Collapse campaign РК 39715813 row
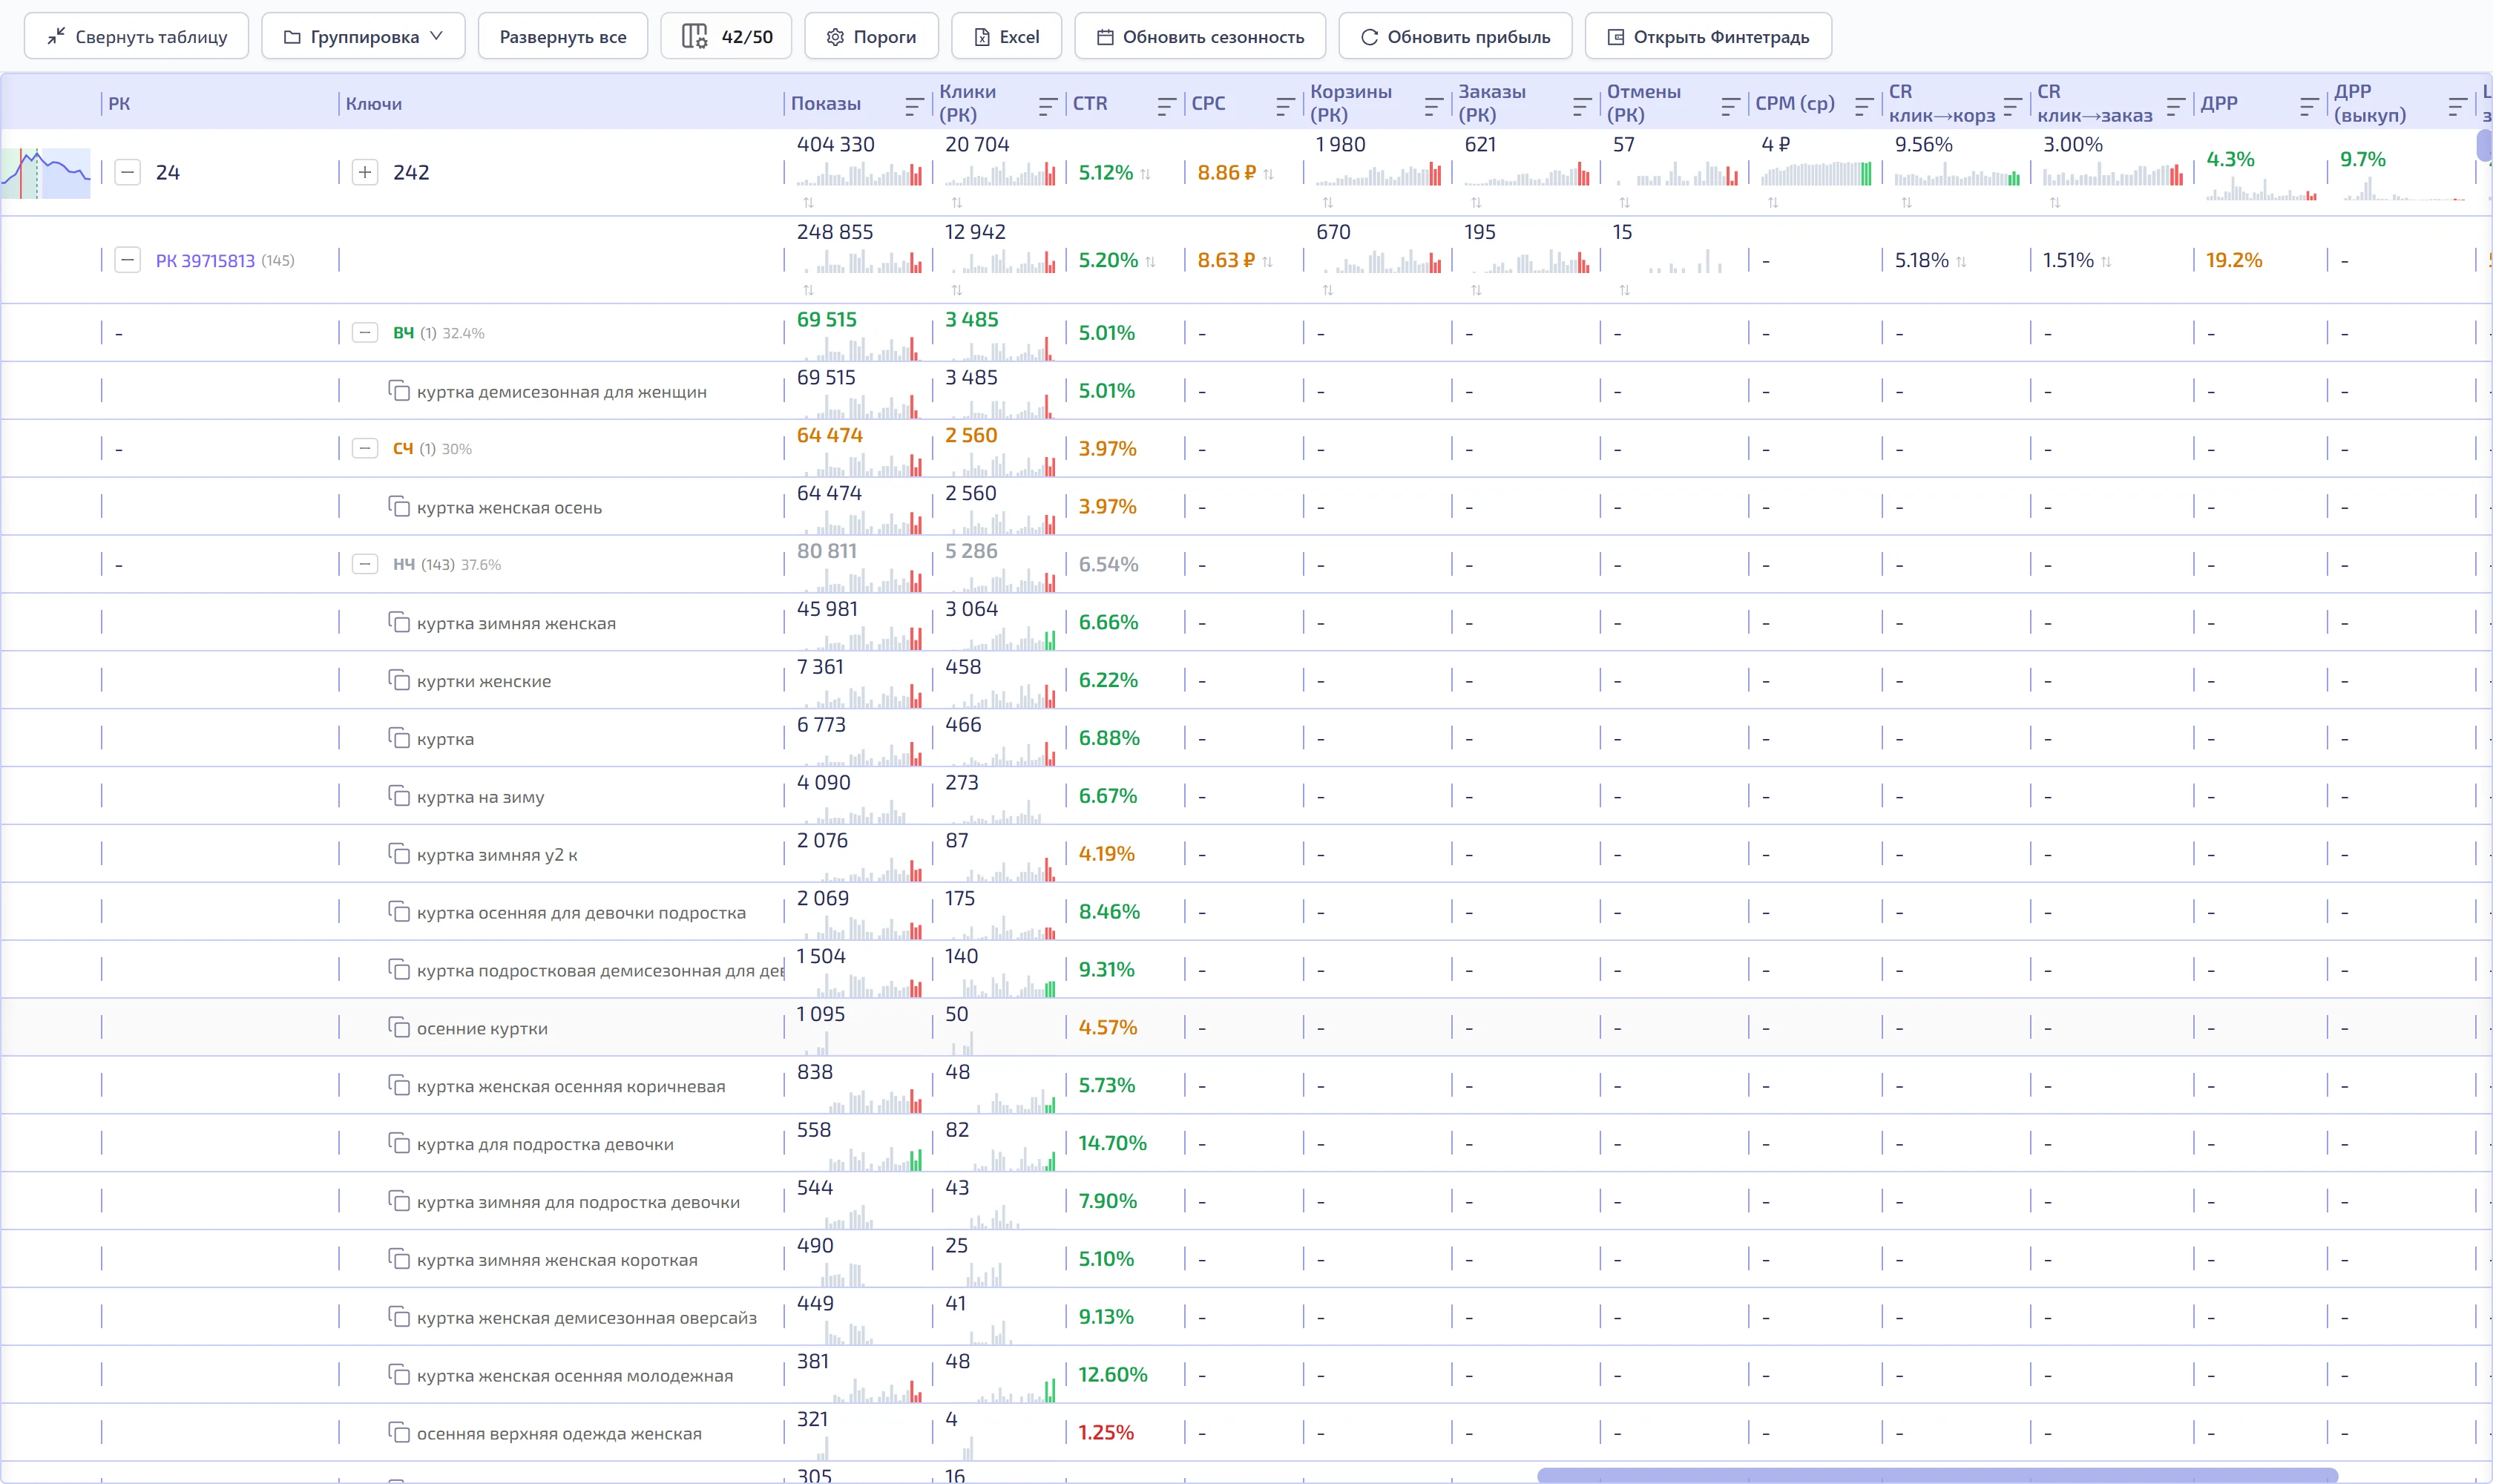The height and width of the screenshot is (1484, 2493). (x=127, y=260)
